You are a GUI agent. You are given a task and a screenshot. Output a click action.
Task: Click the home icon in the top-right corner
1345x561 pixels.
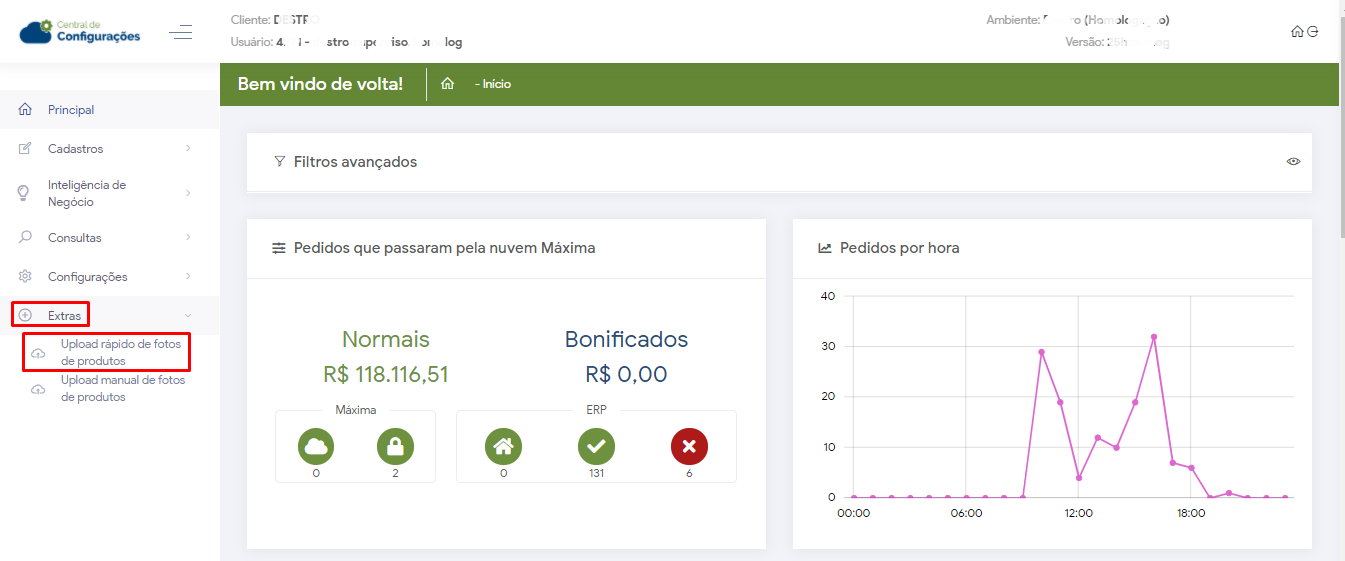(1297, 32)
